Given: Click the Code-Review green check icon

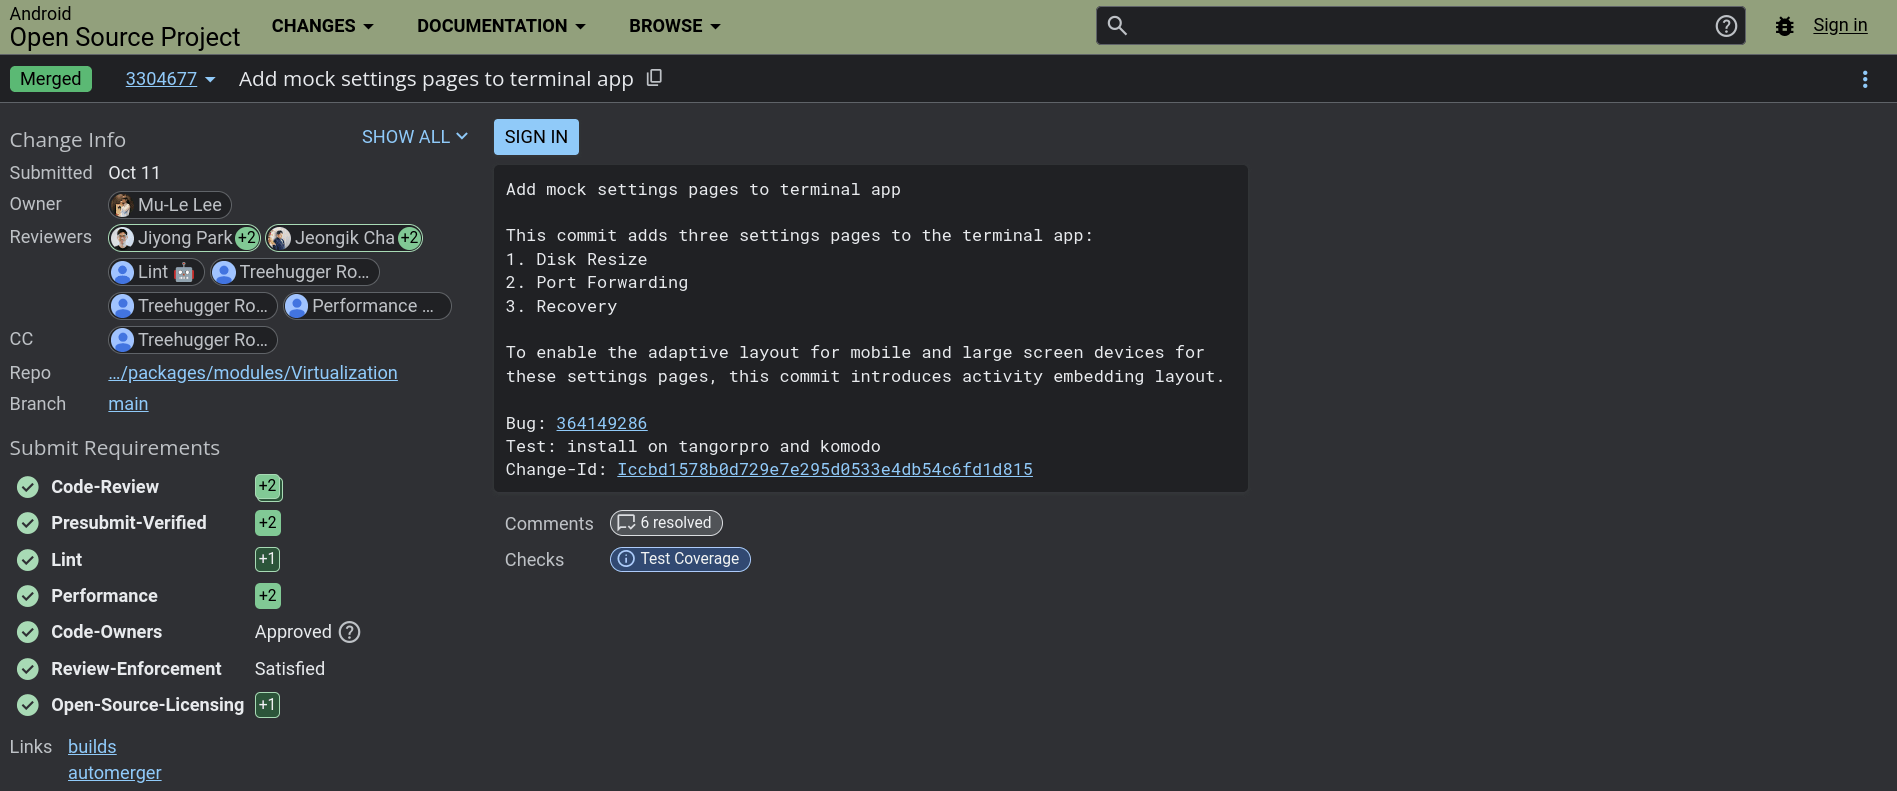Looking at the screenshot, I should pyautogui.click(x=28, y=487).
